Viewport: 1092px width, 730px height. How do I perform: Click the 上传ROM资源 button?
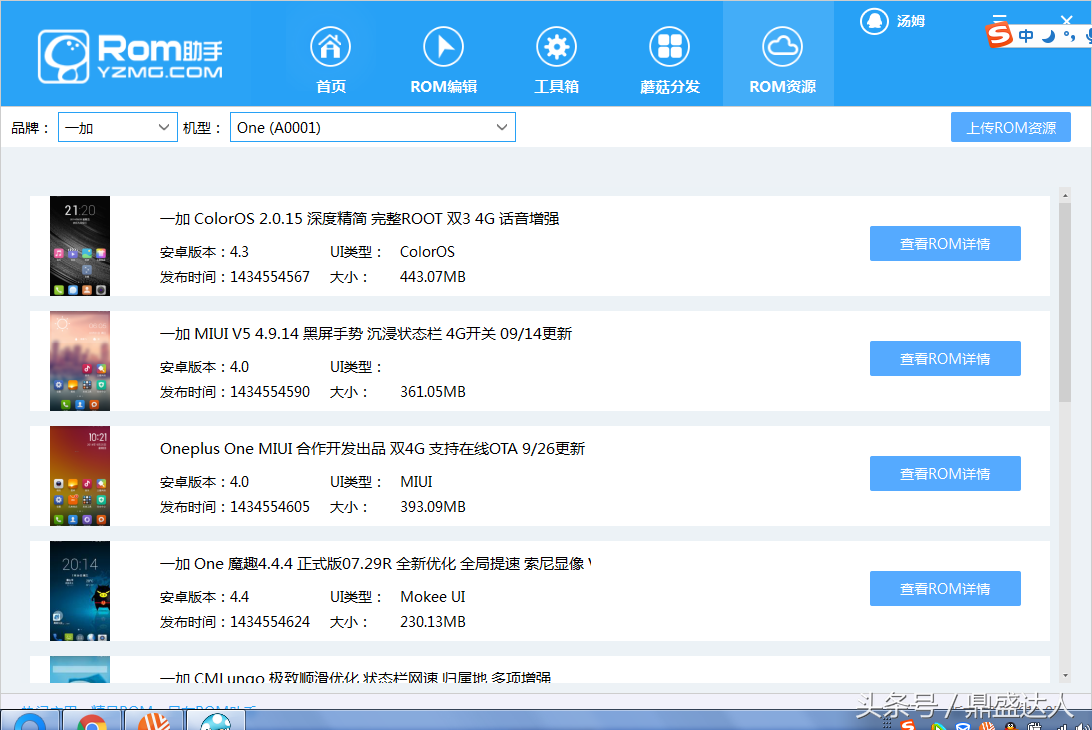(1010, 126)
